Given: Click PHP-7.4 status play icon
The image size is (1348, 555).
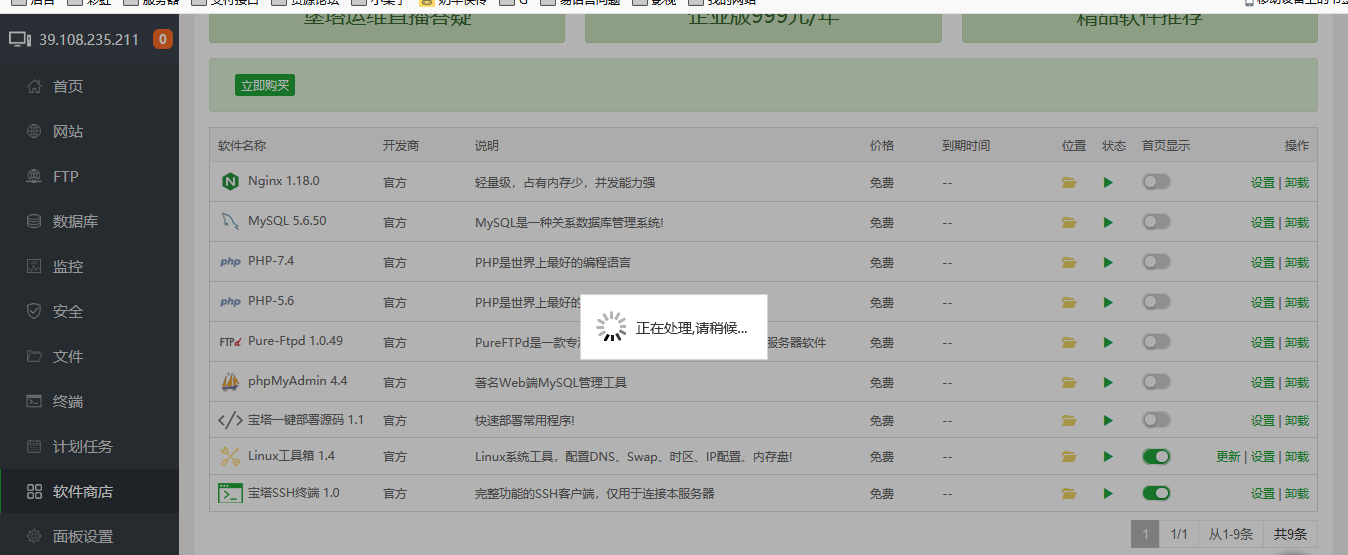Looking at the screenshot, I should coord(1108,263).
